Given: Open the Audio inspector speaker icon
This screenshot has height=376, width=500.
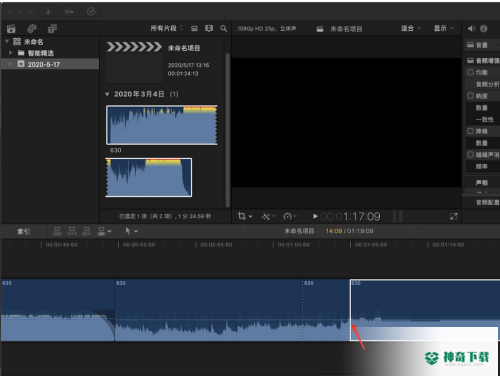Looking at the screenshot, I should pos(471,29).
